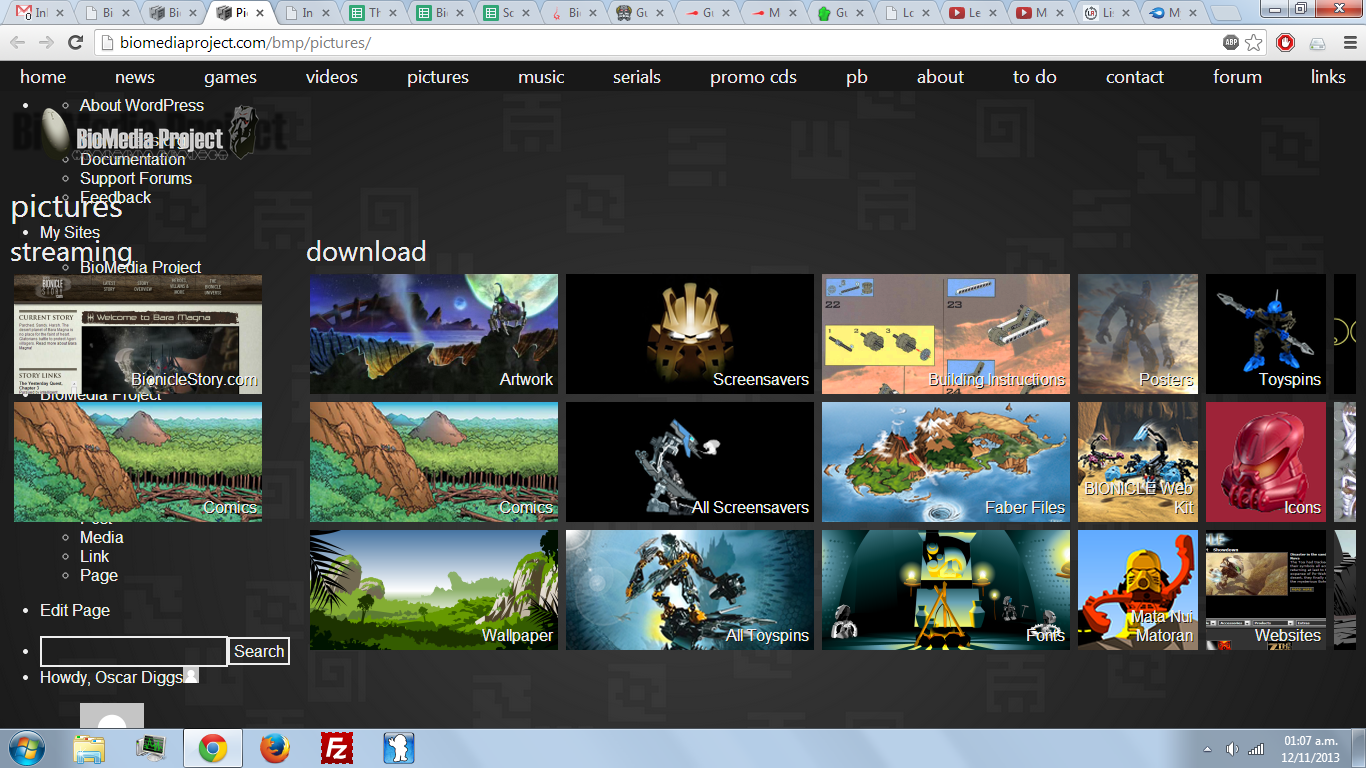Click the browser back navigation arrow
This screenshot has width=1366, height=768.
[17, 43]
